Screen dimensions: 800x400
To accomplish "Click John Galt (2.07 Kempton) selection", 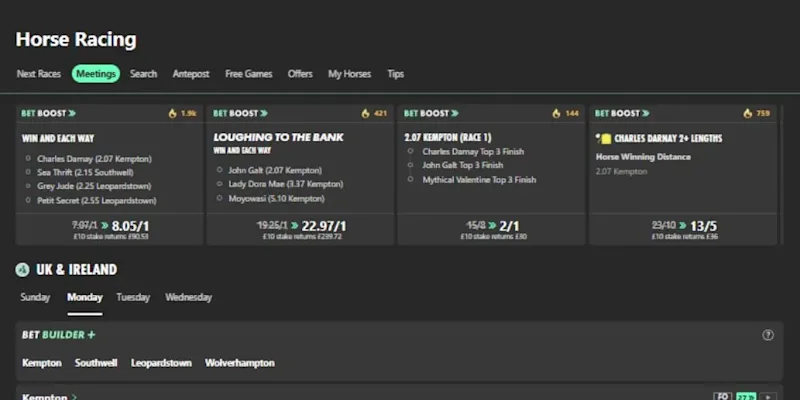I will 276,170.
